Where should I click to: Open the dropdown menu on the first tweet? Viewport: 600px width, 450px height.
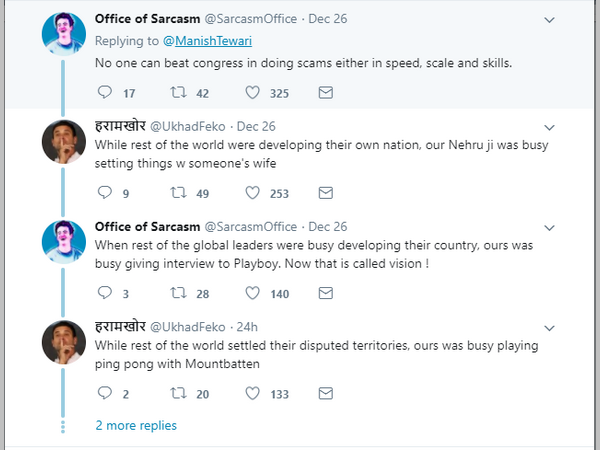click(548, 20)
